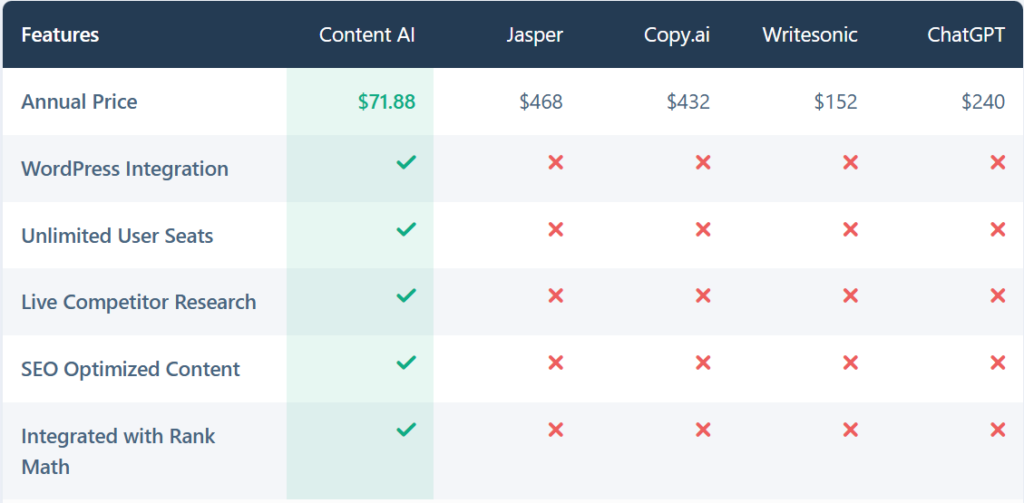Click ChatGPT red X for Integrated with Rank Math
This screenshot has height=503, width=1024.
(998, 429)
